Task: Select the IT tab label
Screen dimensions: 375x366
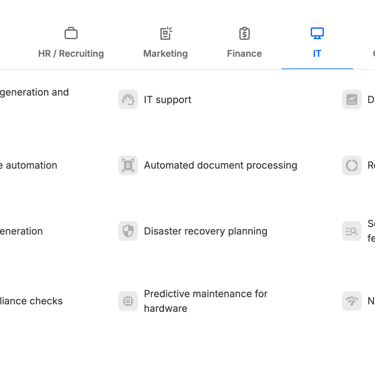Action: 317,54
